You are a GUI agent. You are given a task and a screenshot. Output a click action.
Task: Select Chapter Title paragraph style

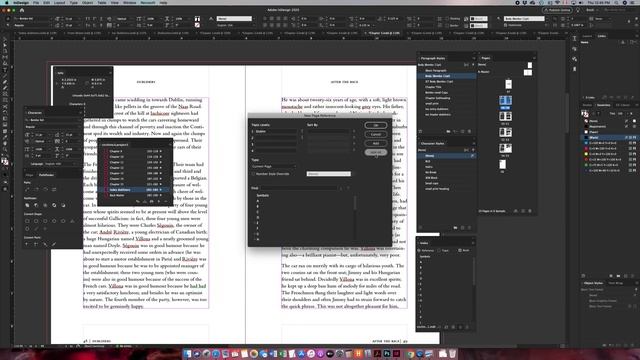pyautogui.click(x=447, y=87)
